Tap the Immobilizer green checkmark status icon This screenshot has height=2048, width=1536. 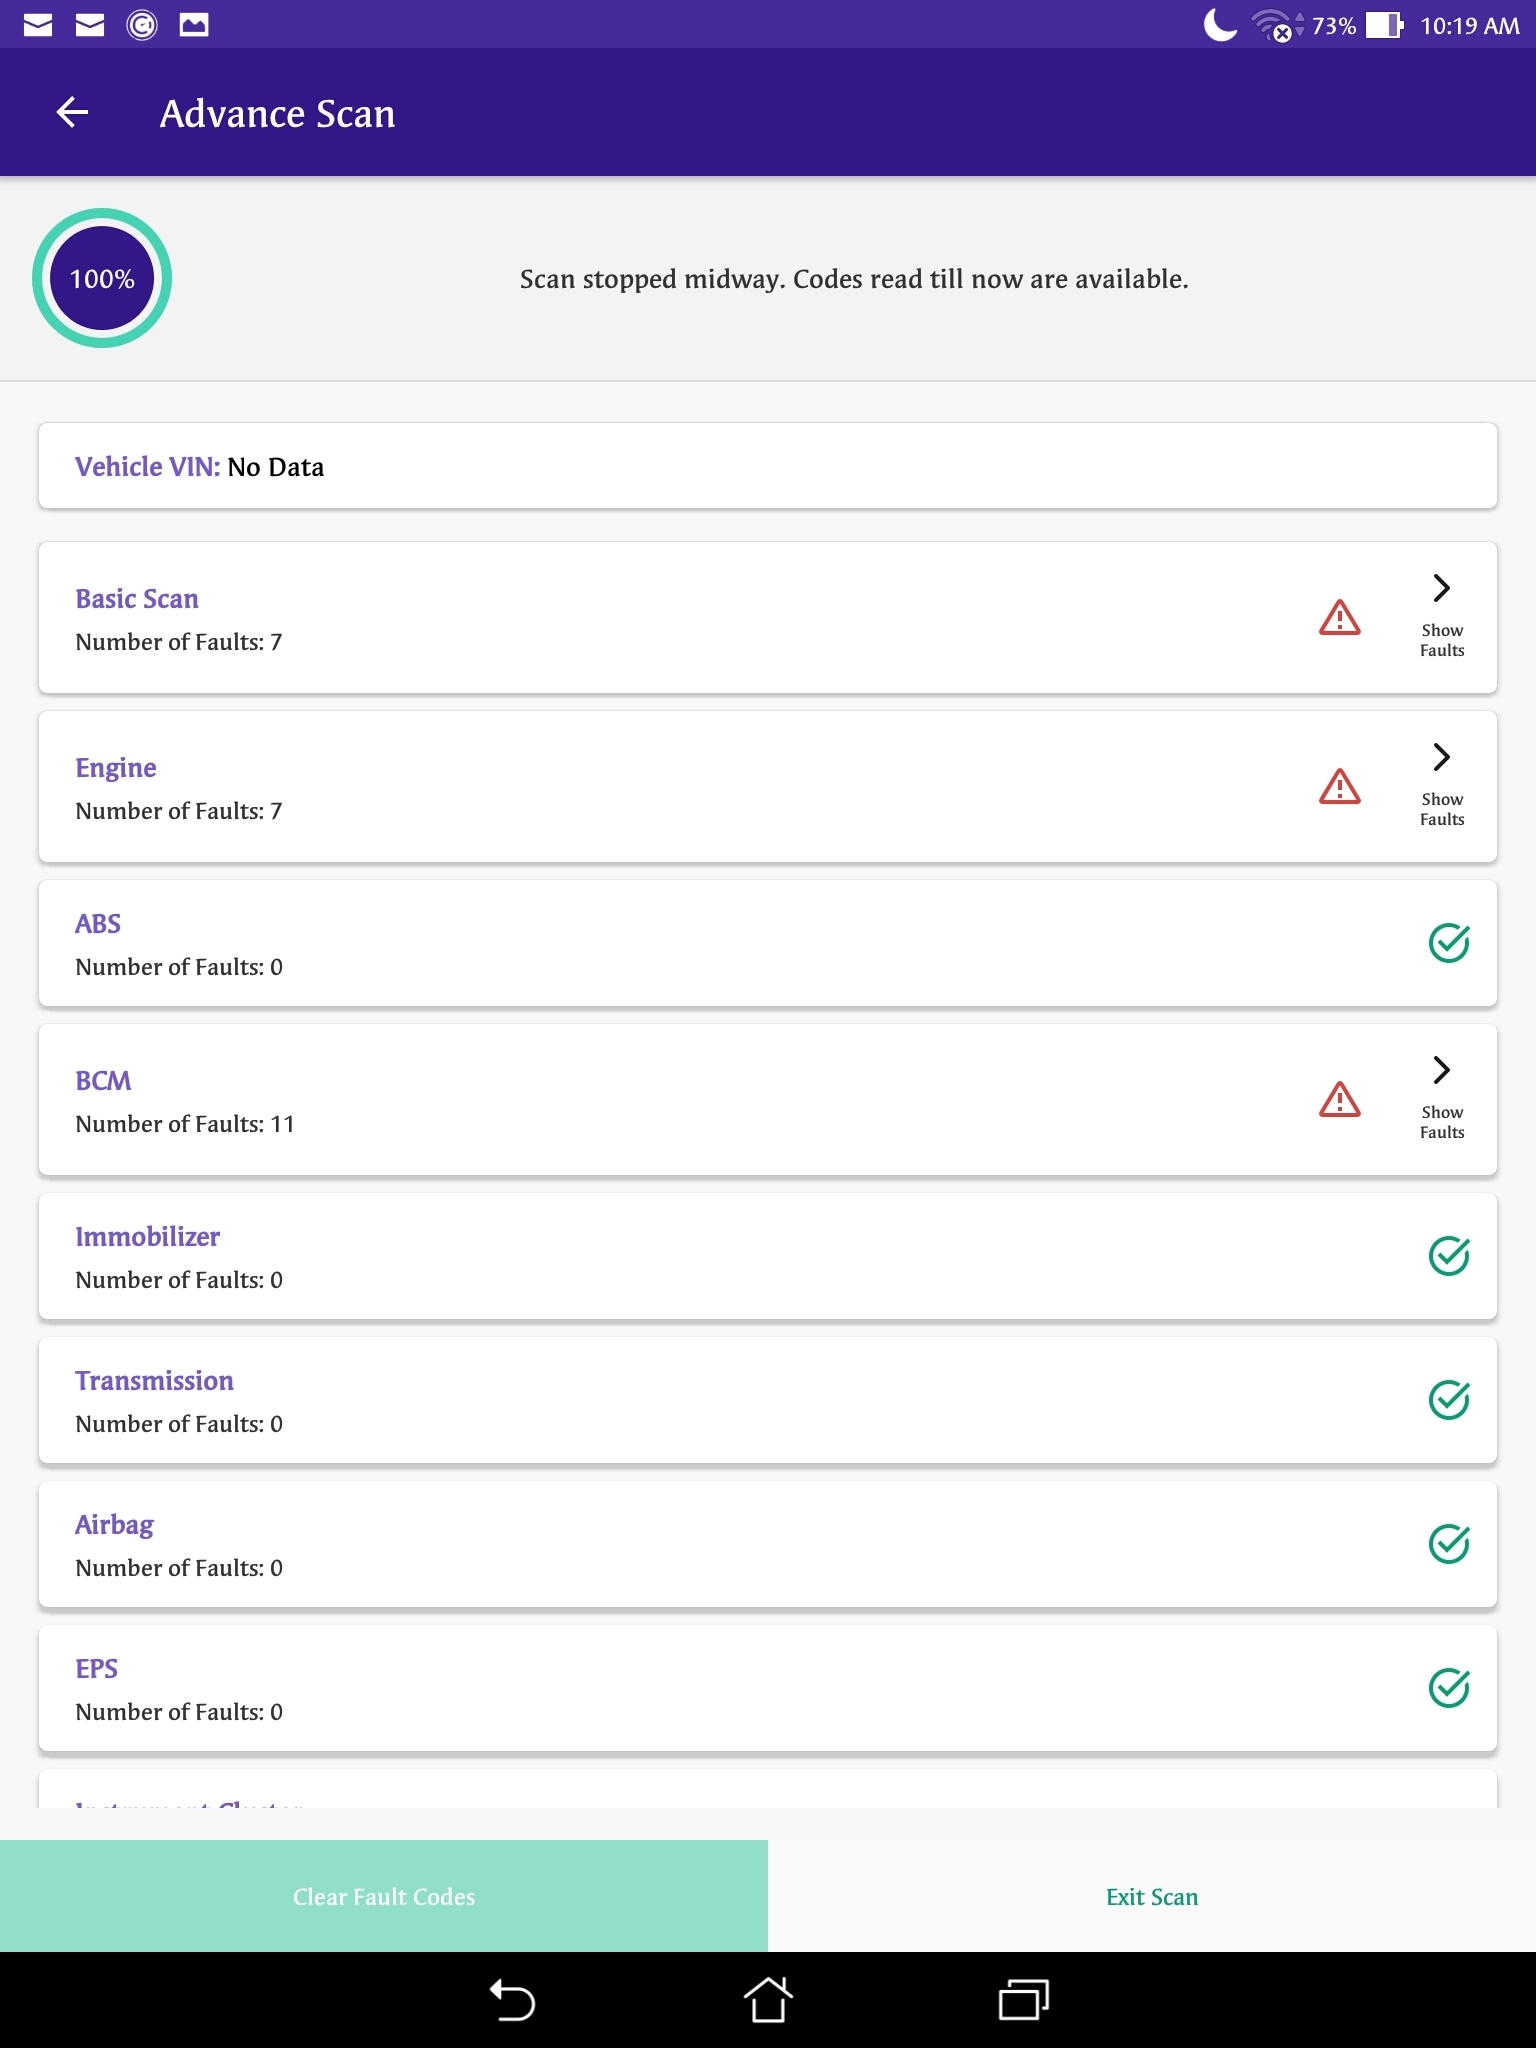1448,1256
